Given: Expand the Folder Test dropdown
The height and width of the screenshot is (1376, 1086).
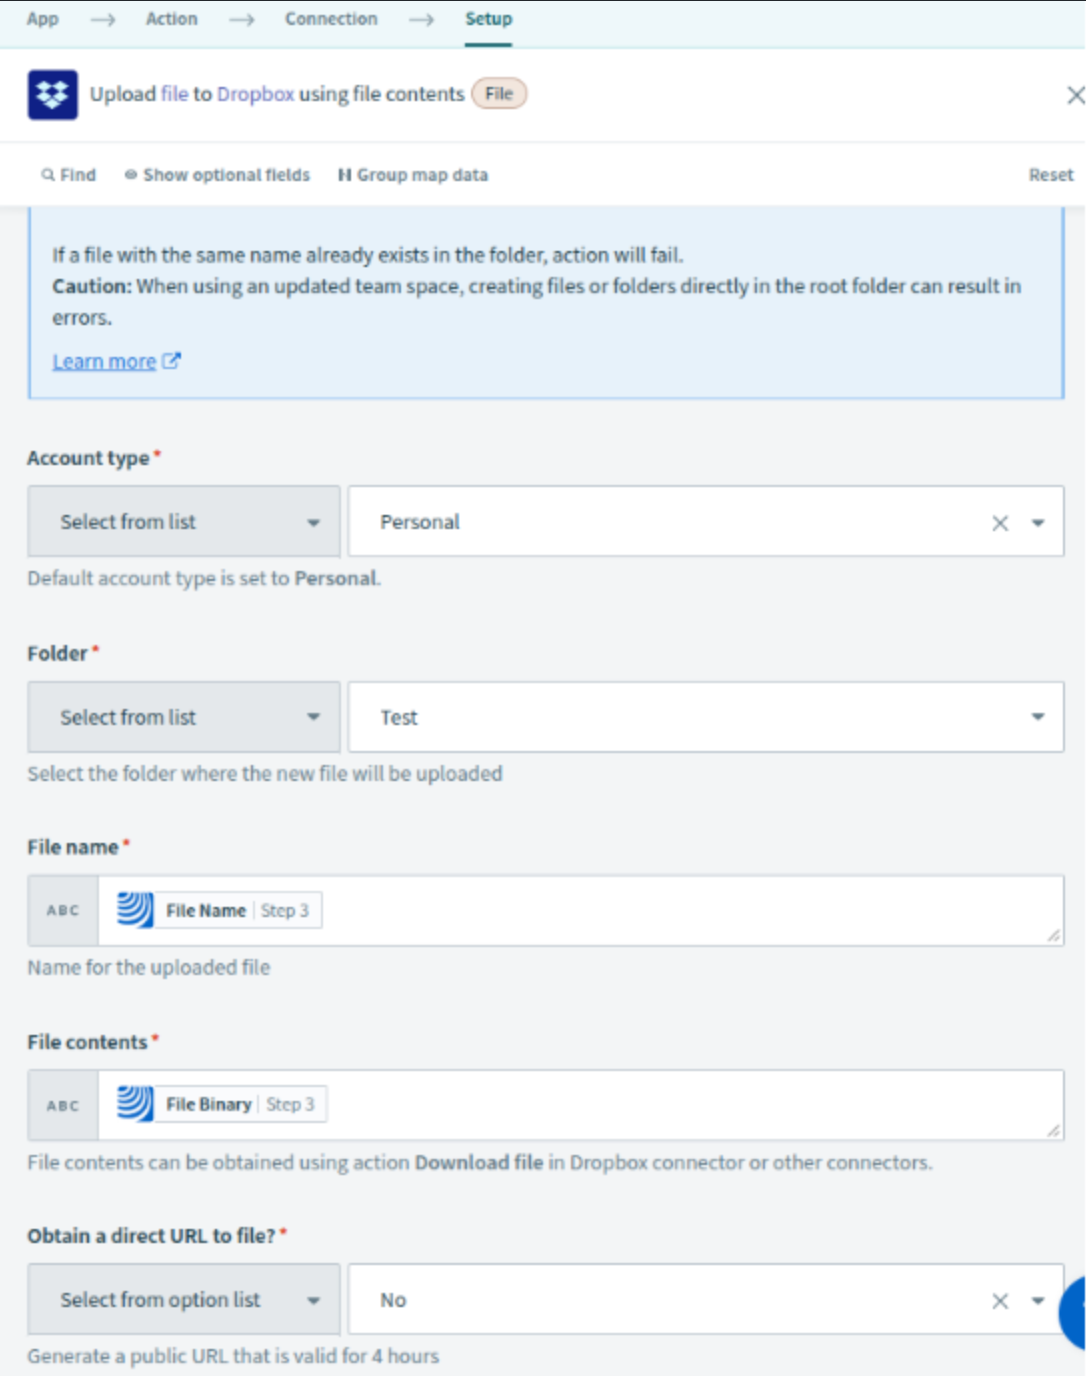Looking at the screenshot, I should [1037, 717].
